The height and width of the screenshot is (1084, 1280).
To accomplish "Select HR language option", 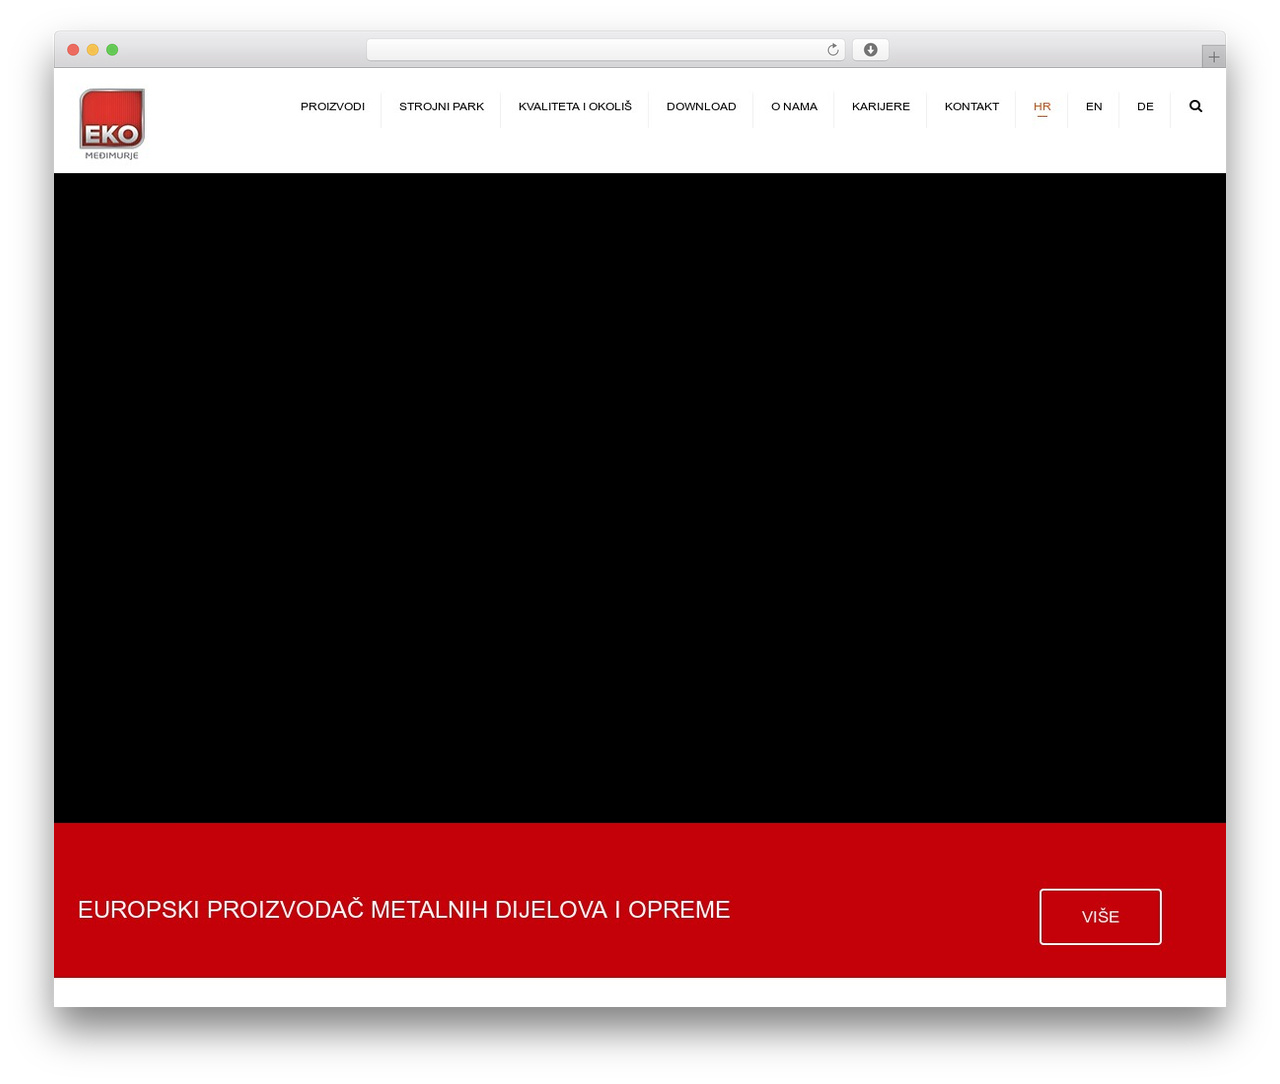I will tap(1042, 106).
